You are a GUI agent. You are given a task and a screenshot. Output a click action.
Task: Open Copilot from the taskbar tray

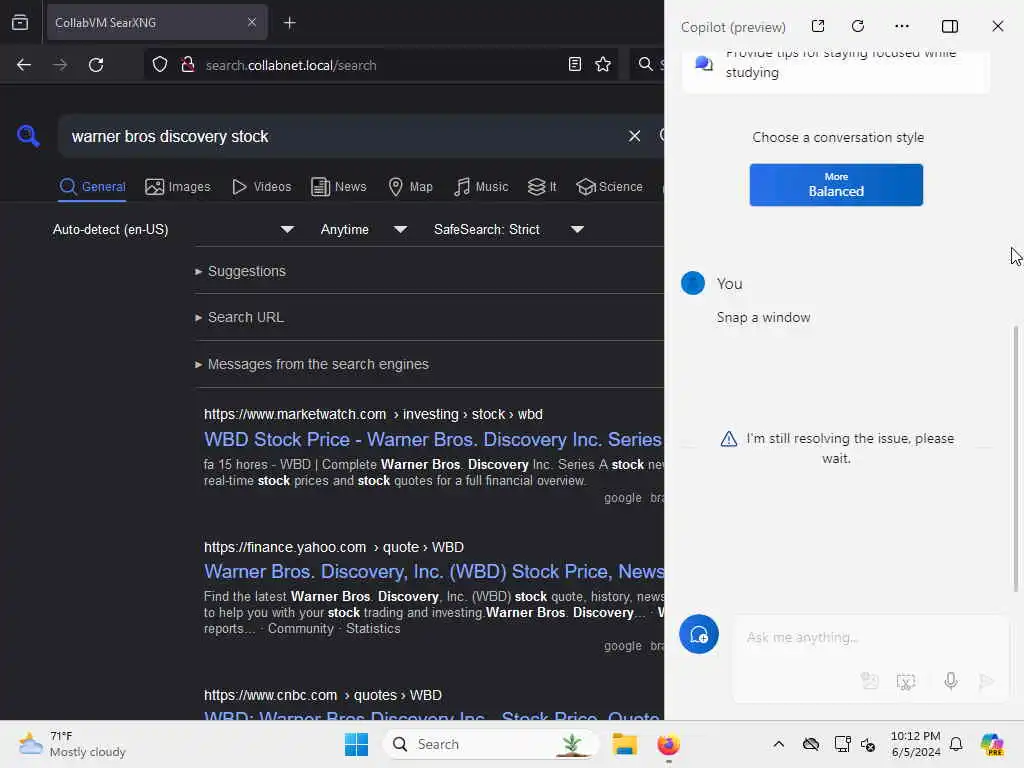[992, 744]
